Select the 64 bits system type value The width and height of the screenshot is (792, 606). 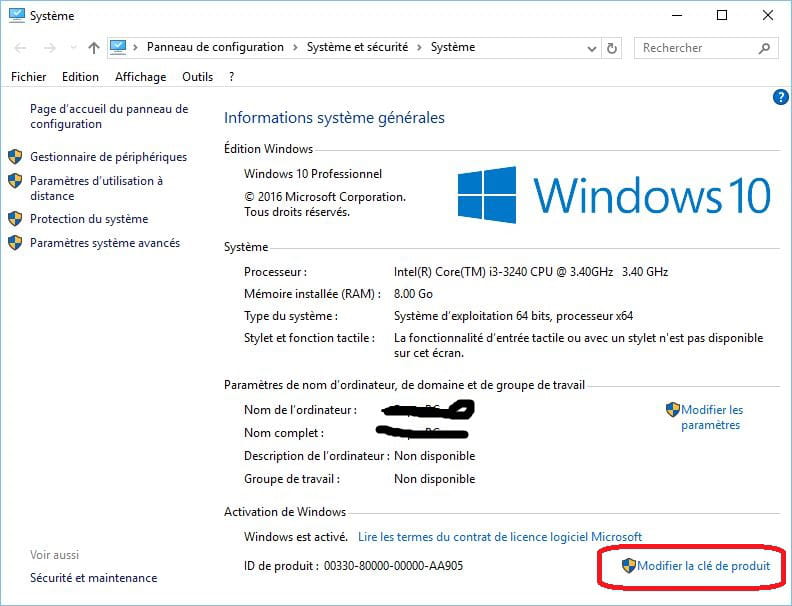[513, 316]
